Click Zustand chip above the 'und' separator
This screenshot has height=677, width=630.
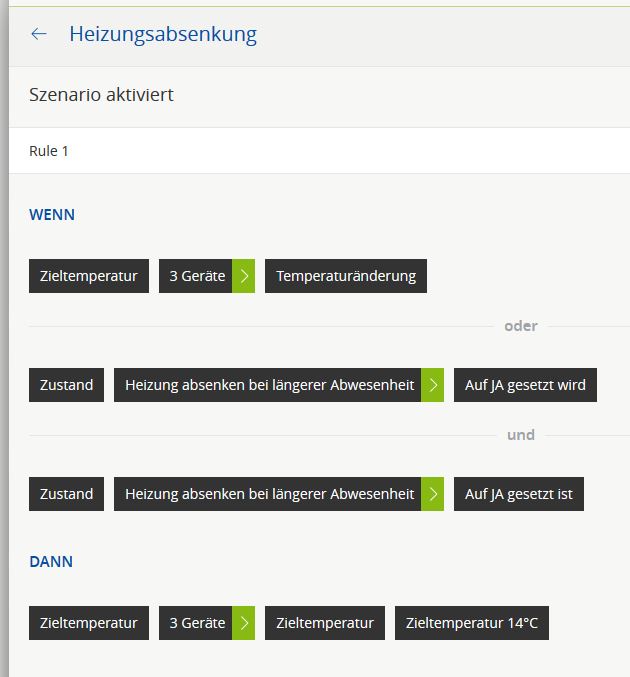(66, 385)
